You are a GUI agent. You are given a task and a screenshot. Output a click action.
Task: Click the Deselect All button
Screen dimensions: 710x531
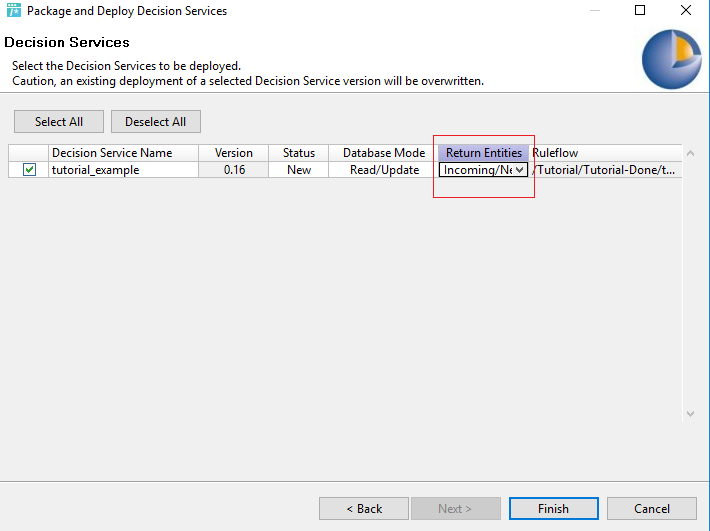point(155,122)
